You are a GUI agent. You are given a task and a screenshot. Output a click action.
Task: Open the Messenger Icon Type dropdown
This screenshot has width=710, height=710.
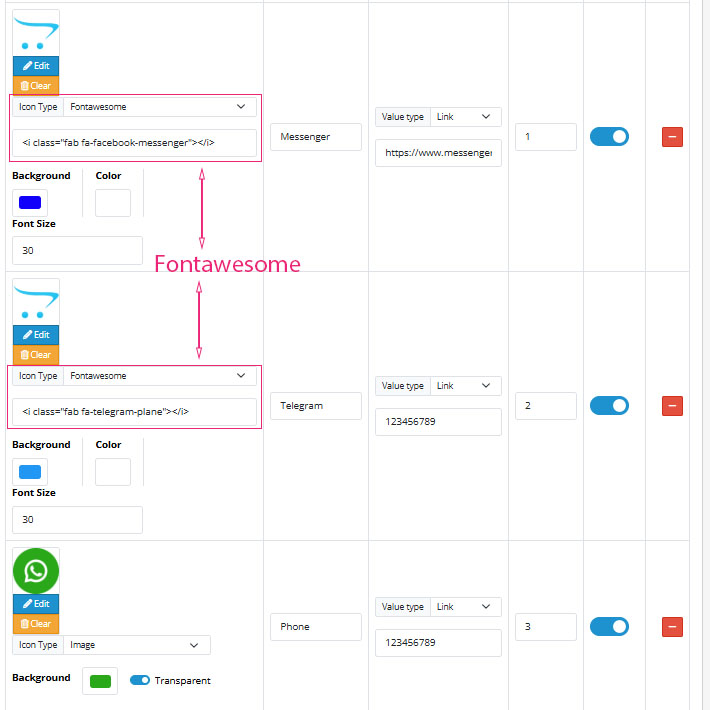tap(159, 107)
